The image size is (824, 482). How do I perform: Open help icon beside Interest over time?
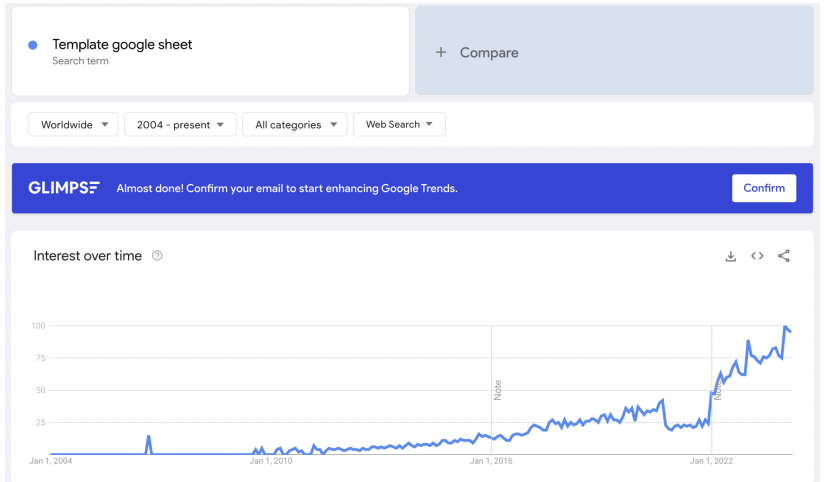(x=157, y=256)
